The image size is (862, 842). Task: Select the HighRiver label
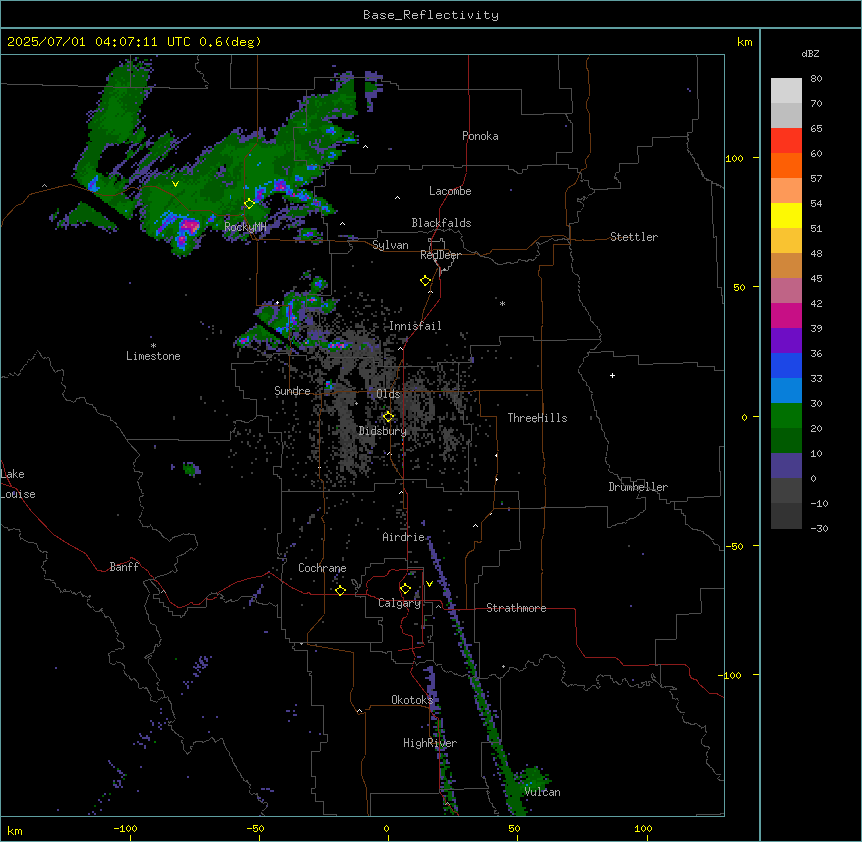coord(430,743)
